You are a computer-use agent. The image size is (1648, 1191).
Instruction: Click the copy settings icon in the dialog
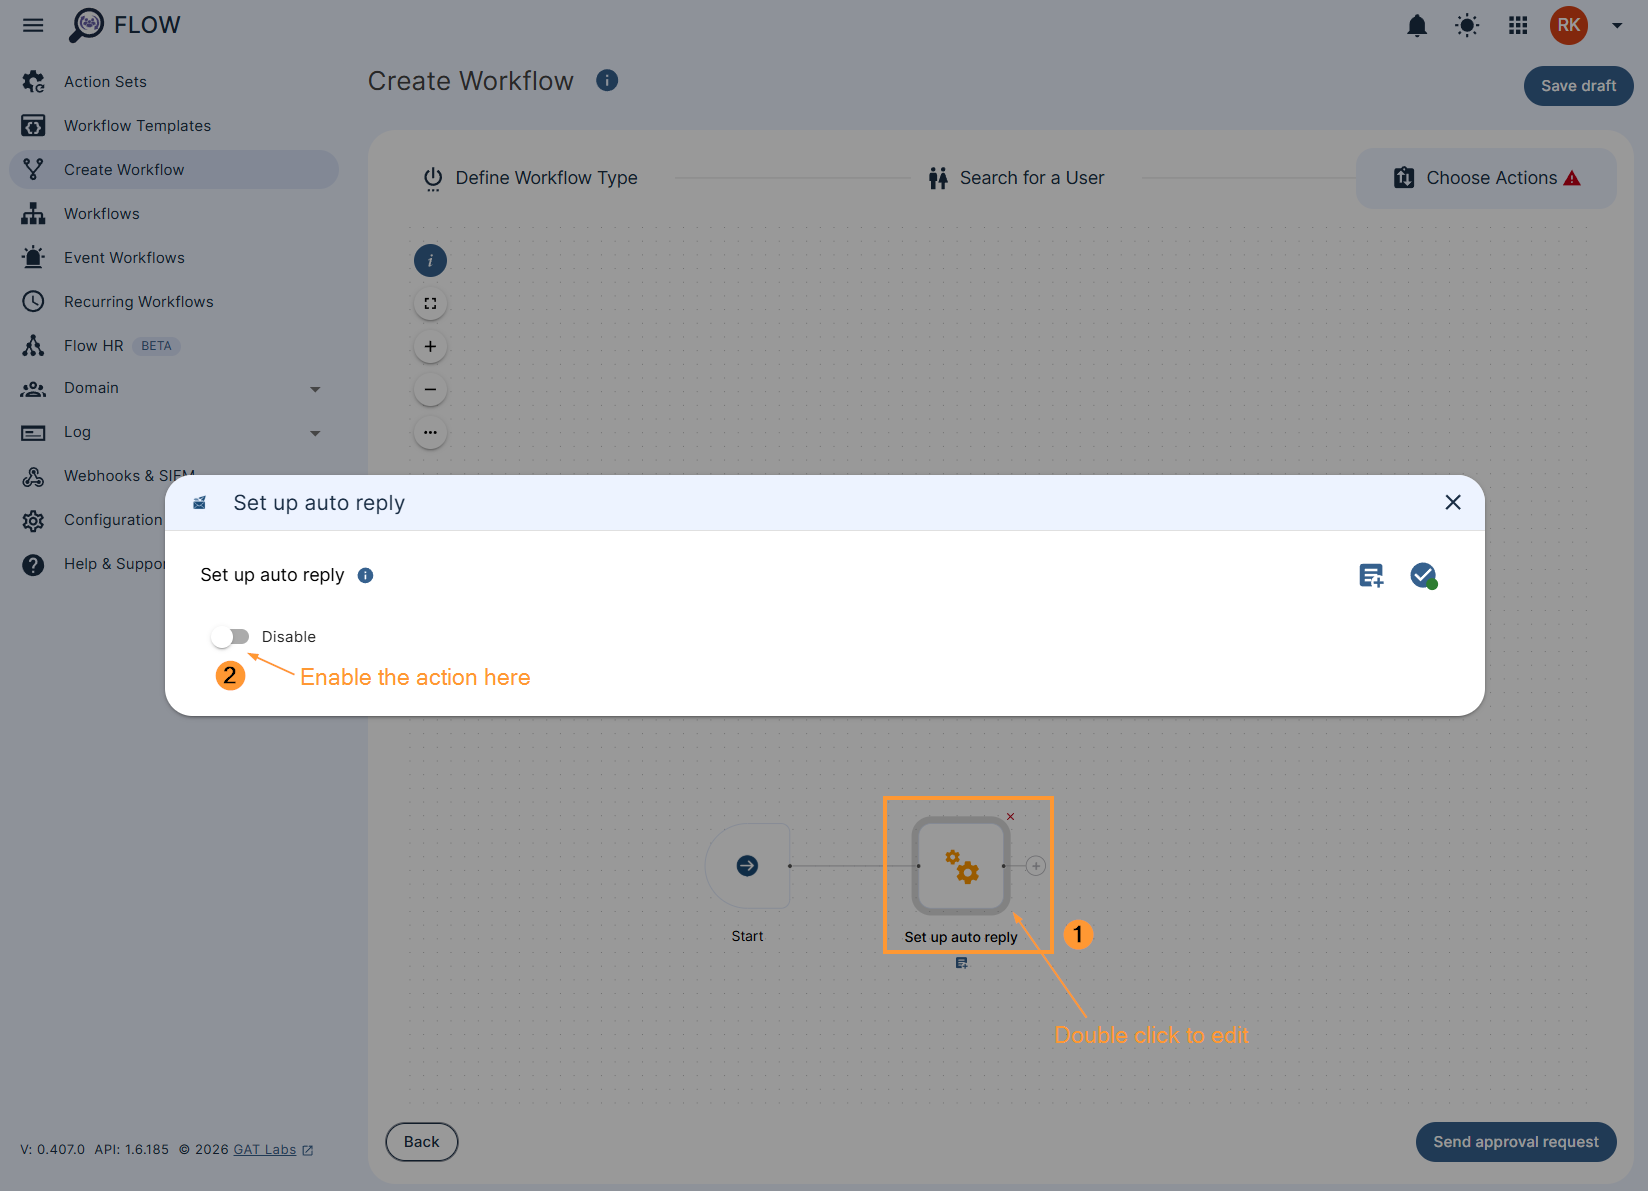pos(1370,575)
